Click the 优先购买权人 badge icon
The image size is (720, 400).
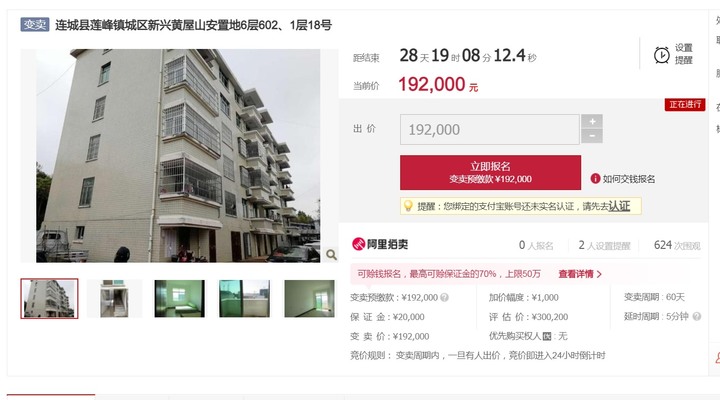coord(546,336)
